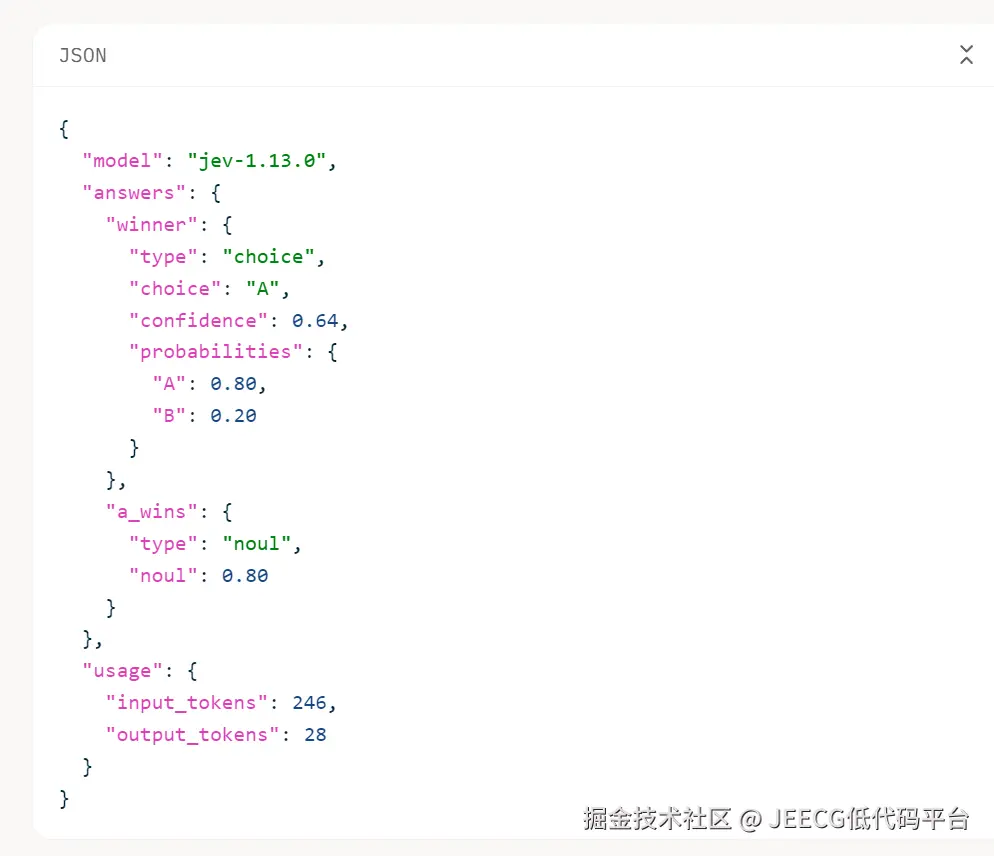Select the output_tokens value 28
Image resolution: width=994 pixels, height=856 pixels.
coord(315,735)
